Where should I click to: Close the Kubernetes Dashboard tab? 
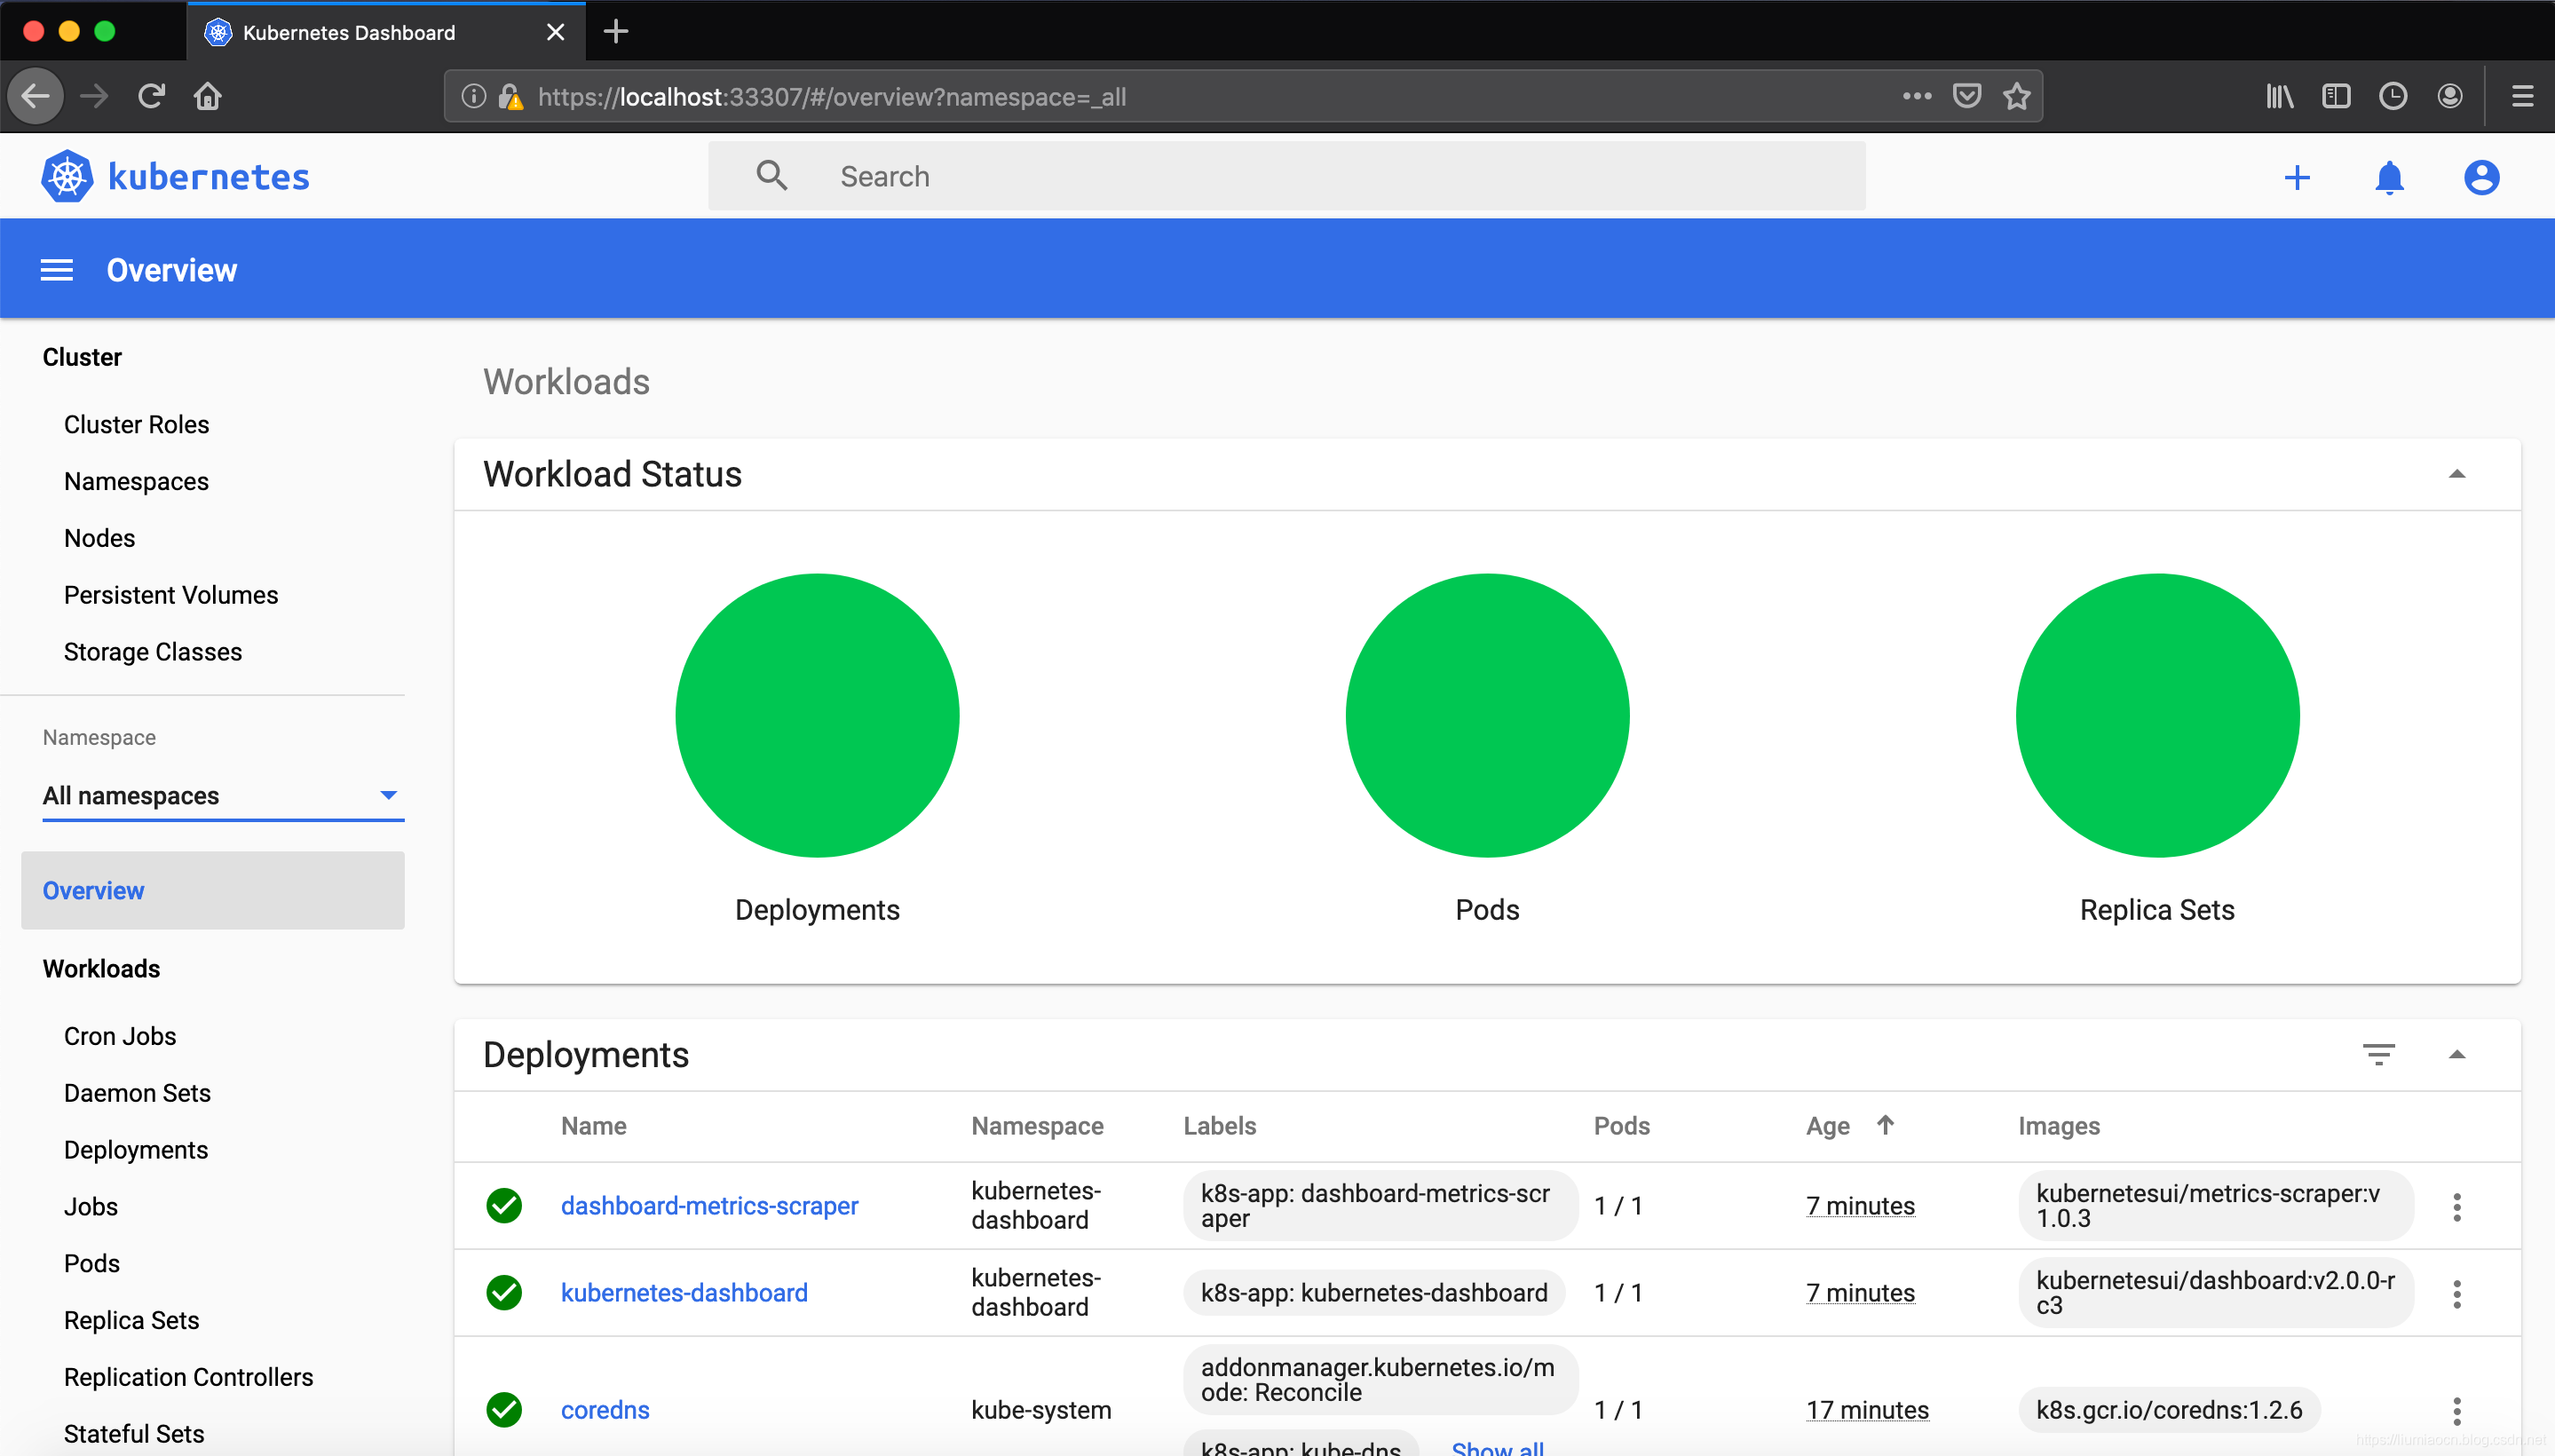555,32
